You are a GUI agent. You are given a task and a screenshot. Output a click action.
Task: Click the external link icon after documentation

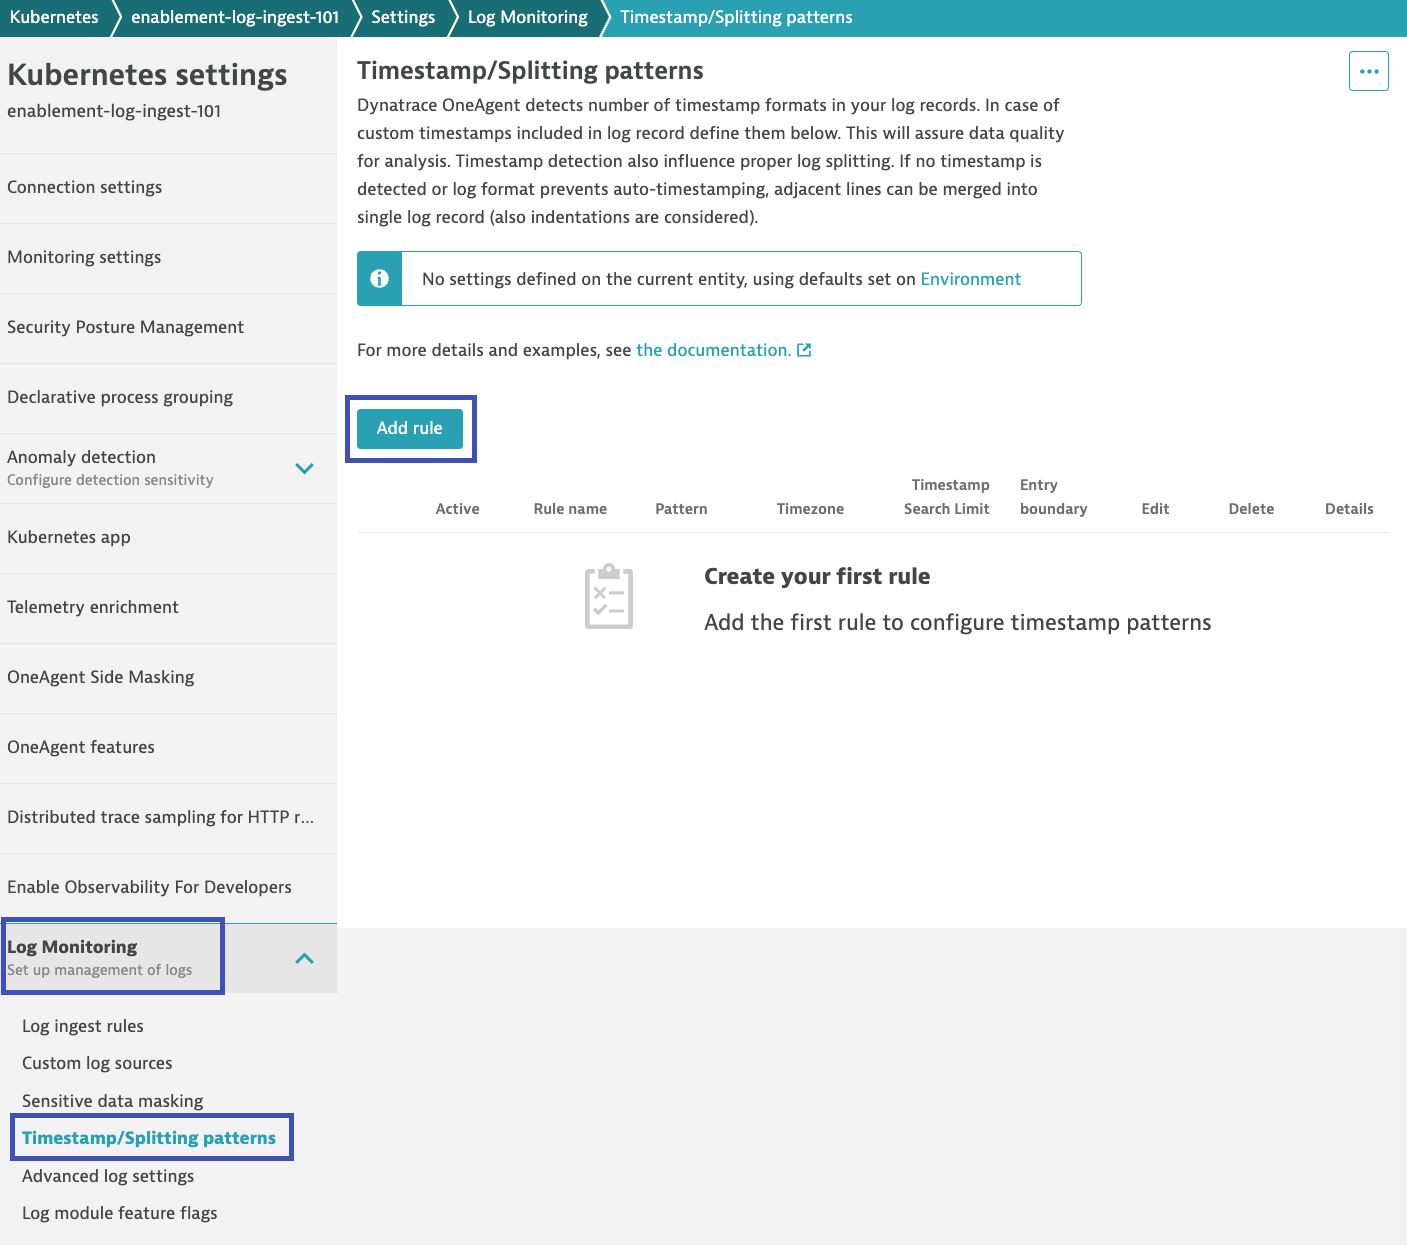click(x=804, y=350)
